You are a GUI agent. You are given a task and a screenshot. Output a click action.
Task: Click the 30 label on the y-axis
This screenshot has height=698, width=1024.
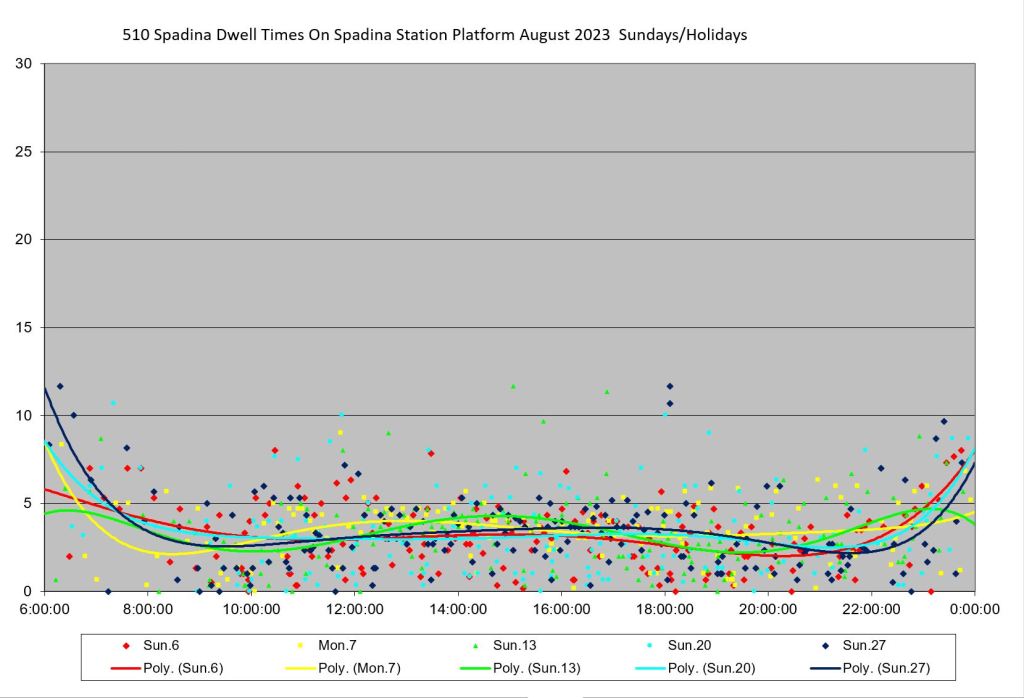click(x=22, y=64)
